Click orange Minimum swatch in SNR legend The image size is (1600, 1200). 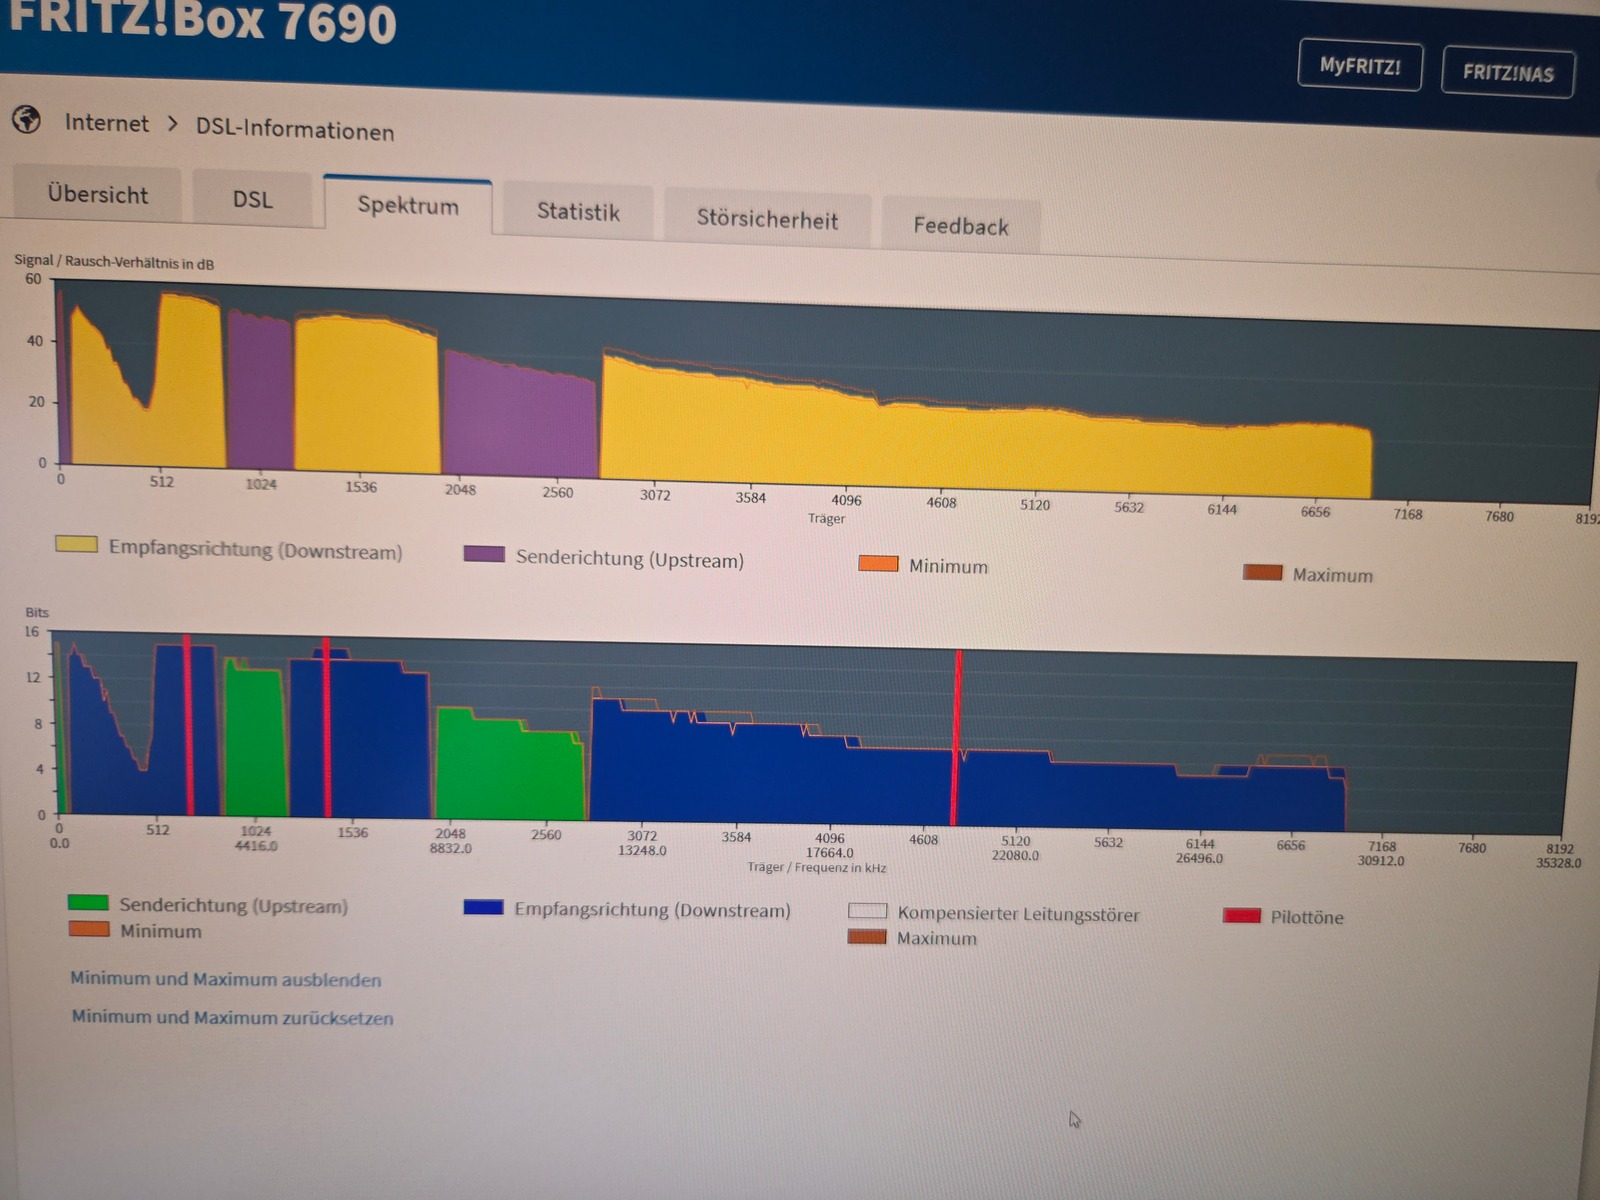[878, 564]
